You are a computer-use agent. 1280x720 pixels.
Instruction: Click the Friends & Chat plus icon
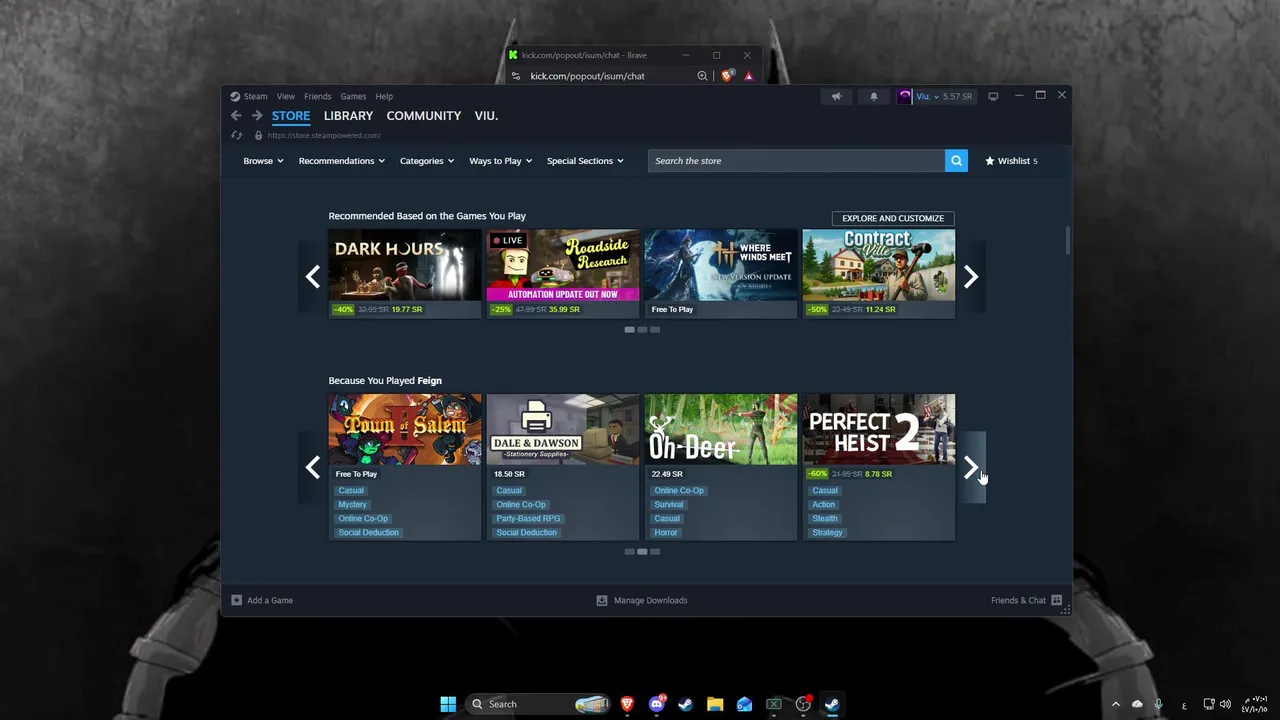coord(1056,600)
